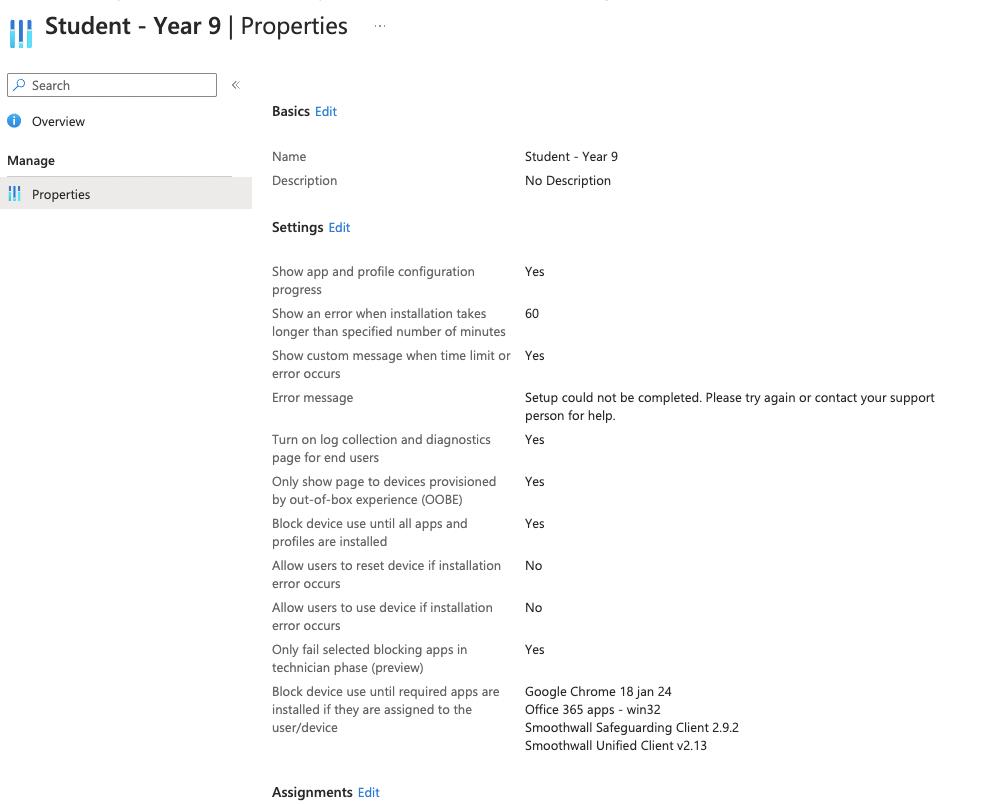Click the "Setup could not be completed" error message
This screenshot has width=983, height=804.
(x=729, y=406)
